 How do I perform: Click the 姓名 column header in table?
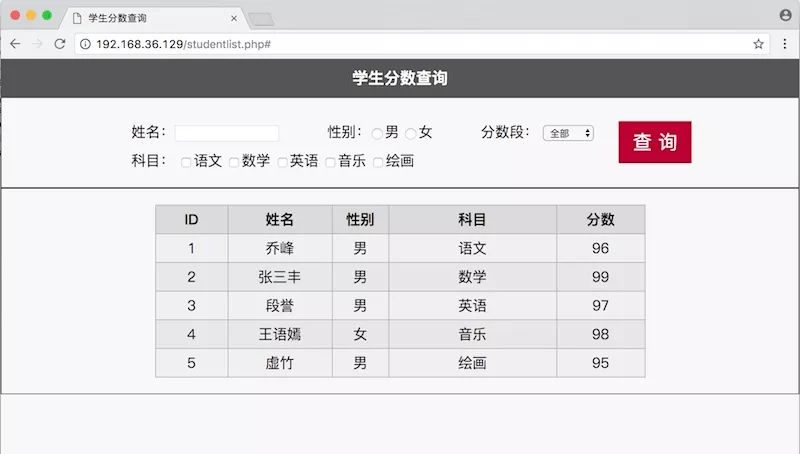click(x=280, y=219)
